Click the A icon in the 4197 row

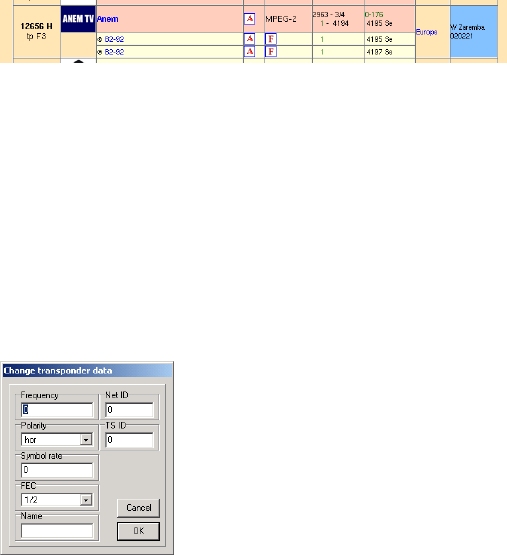pyautogui.click(x=250, y=52)
